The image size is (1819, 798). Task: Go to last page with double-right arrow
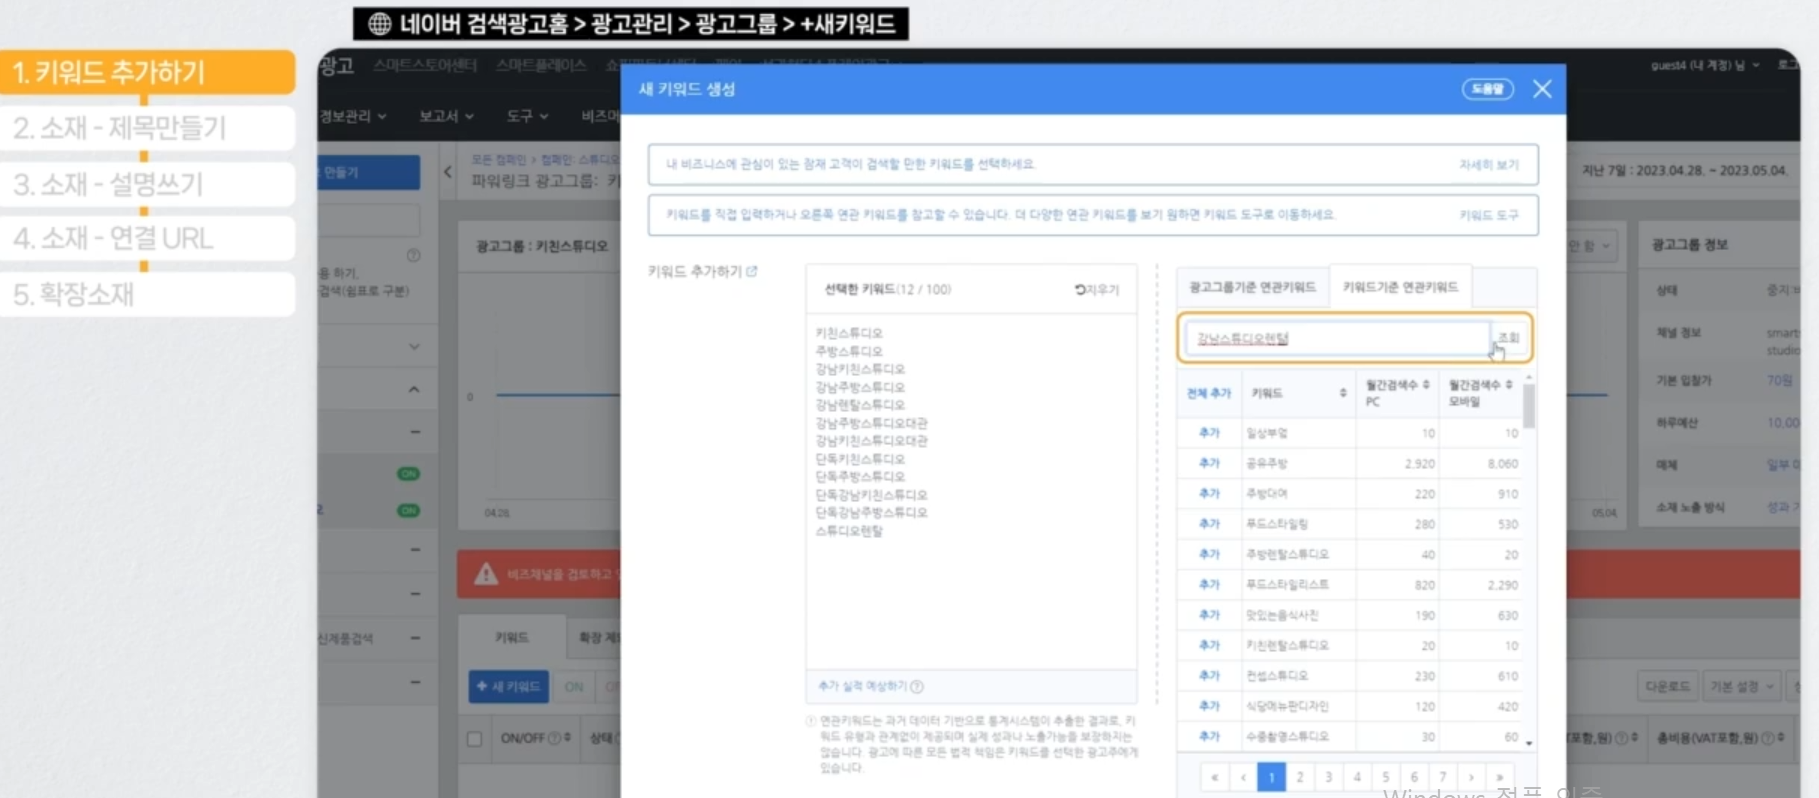point(1500,777)
